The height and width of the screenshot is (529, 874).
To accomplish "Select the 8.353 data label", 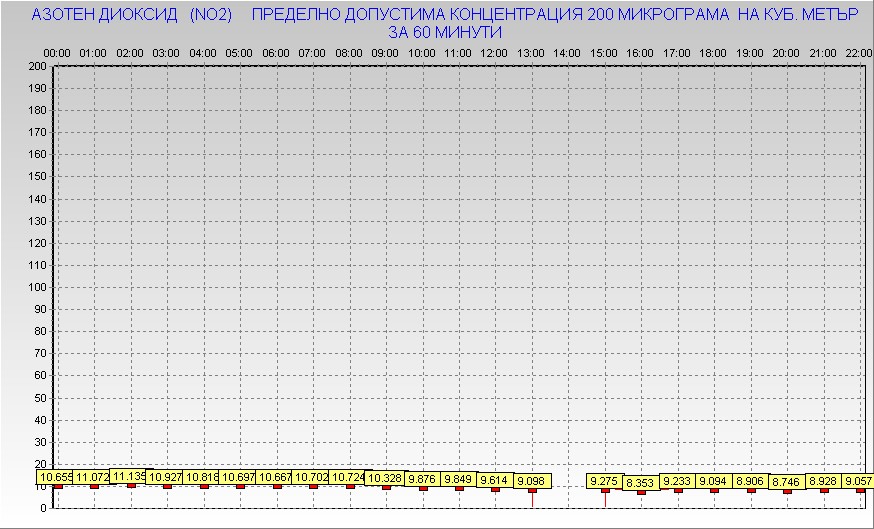I will (640, 483).
